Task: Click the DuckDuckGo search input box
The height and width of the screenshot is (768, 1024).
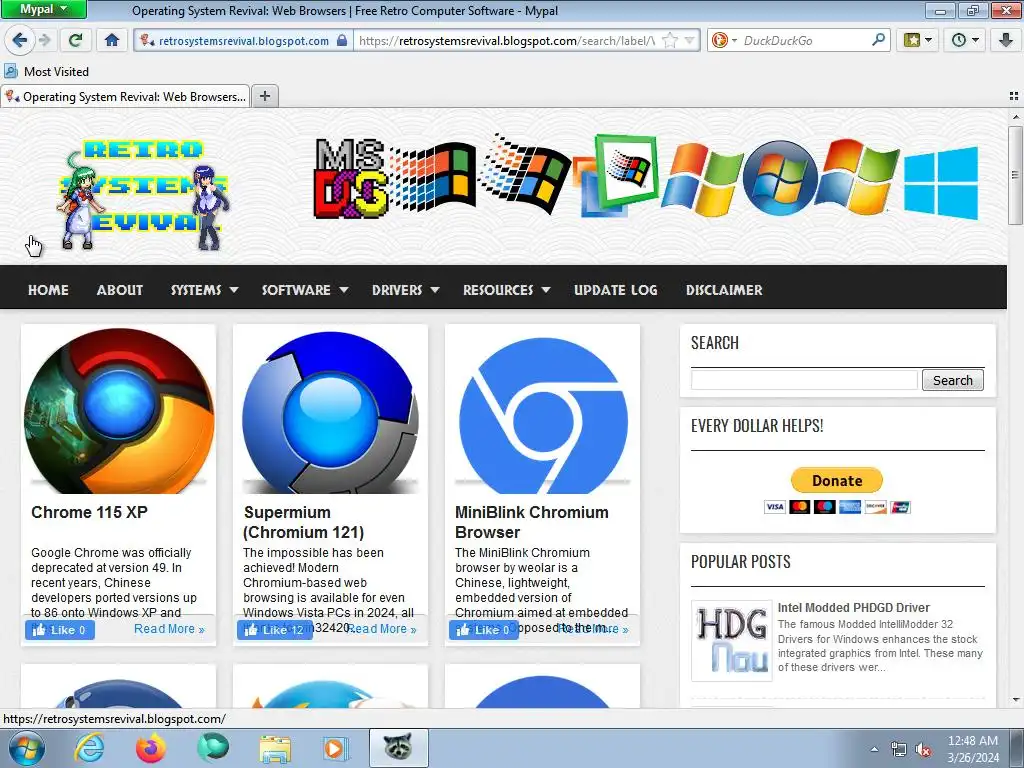Action: coord(807,40)
